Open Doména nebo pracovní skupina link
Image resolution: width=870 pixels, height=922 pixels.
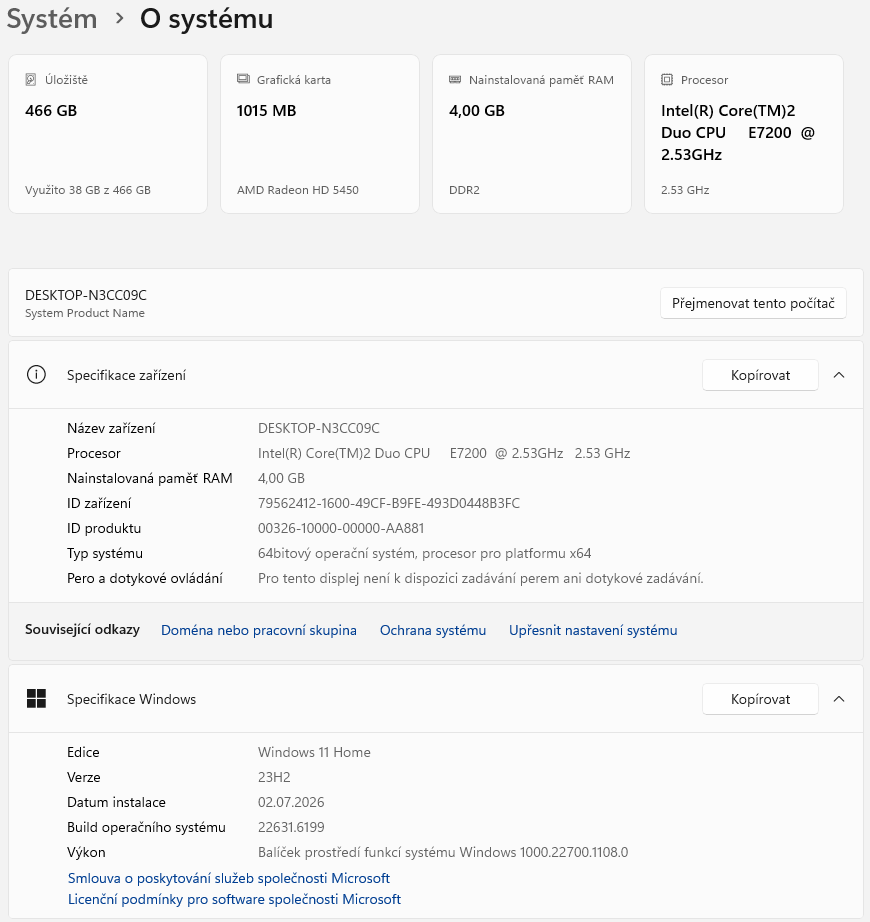pos(259,630)
